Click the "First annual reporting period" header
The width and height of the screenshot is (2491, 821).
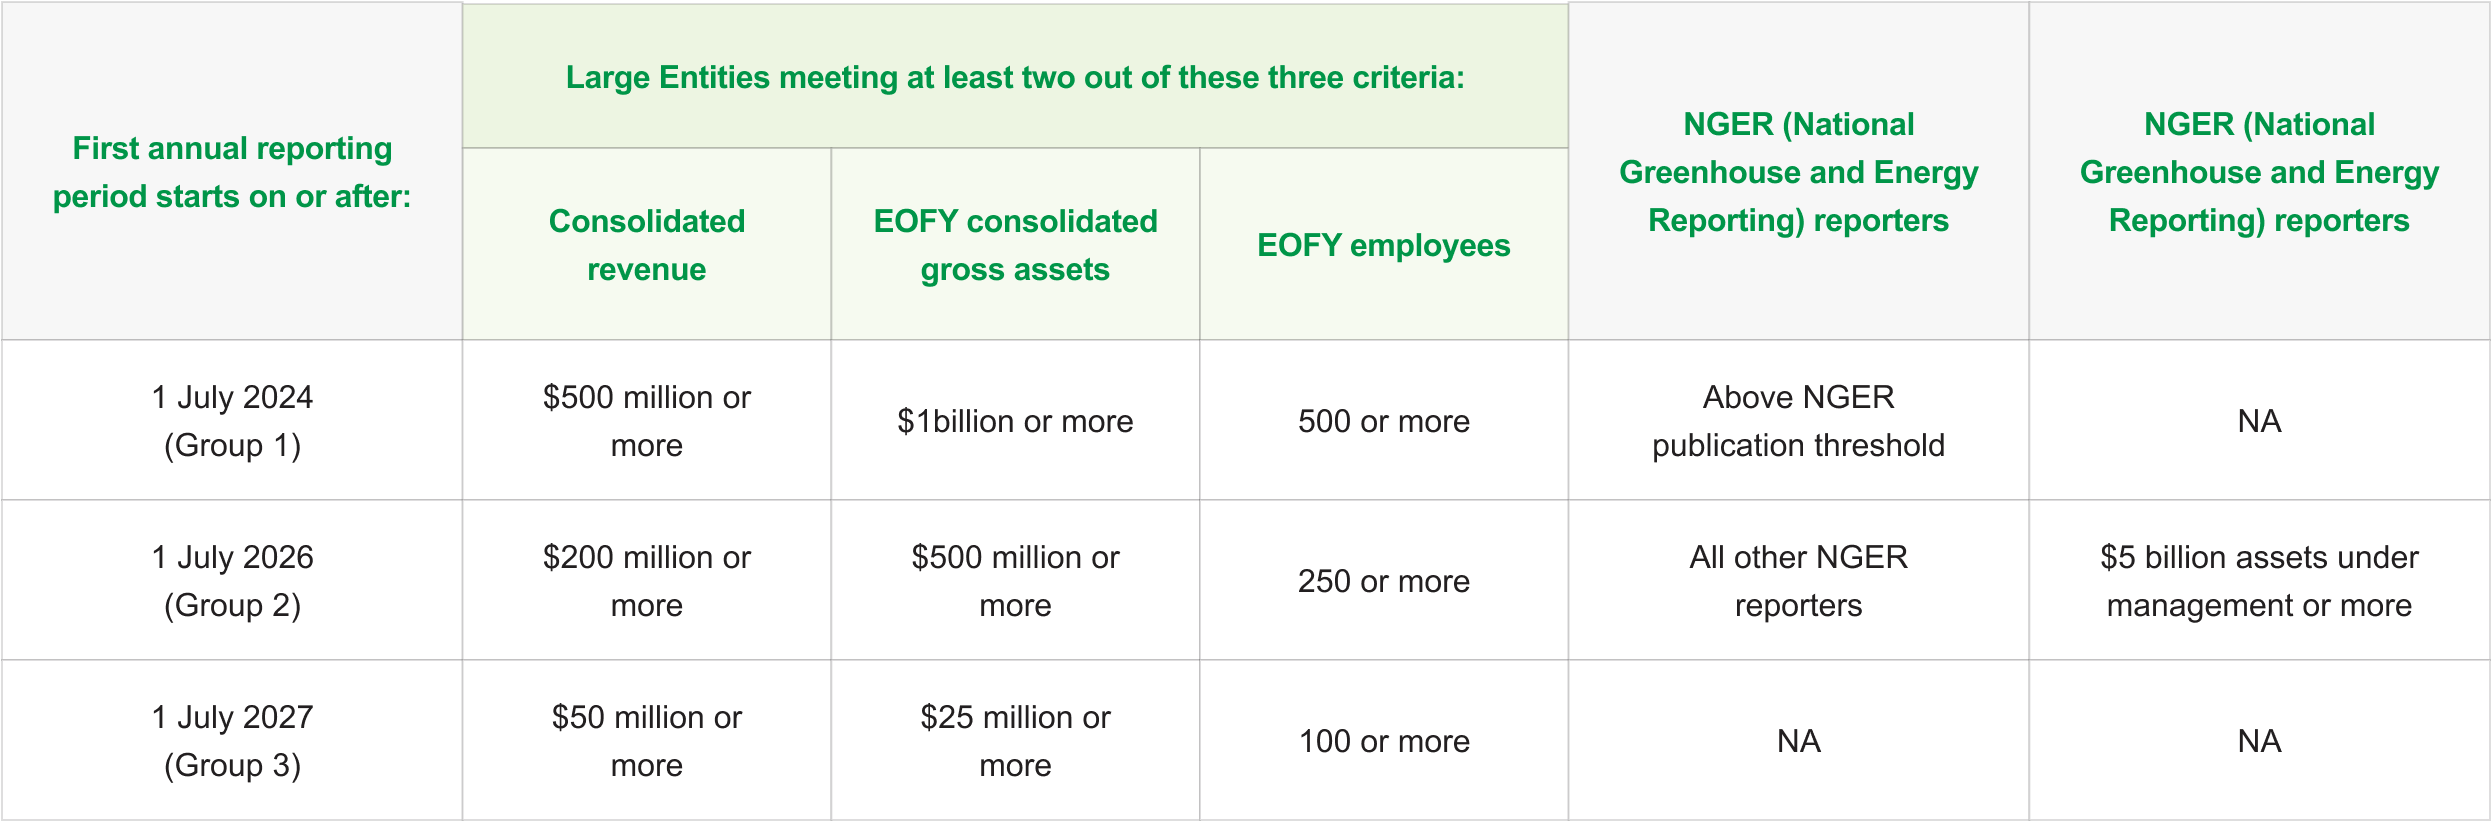tap(232, 172)
